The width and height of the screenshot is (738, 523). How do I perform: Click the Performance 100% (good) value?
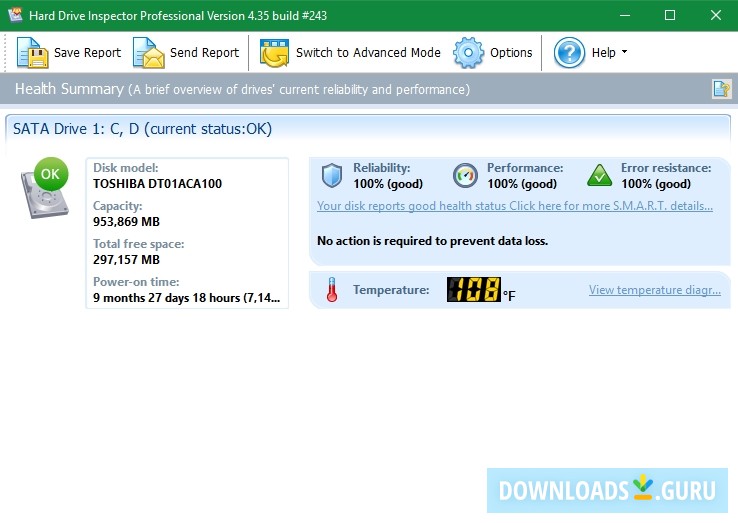[x=521, y=184]
